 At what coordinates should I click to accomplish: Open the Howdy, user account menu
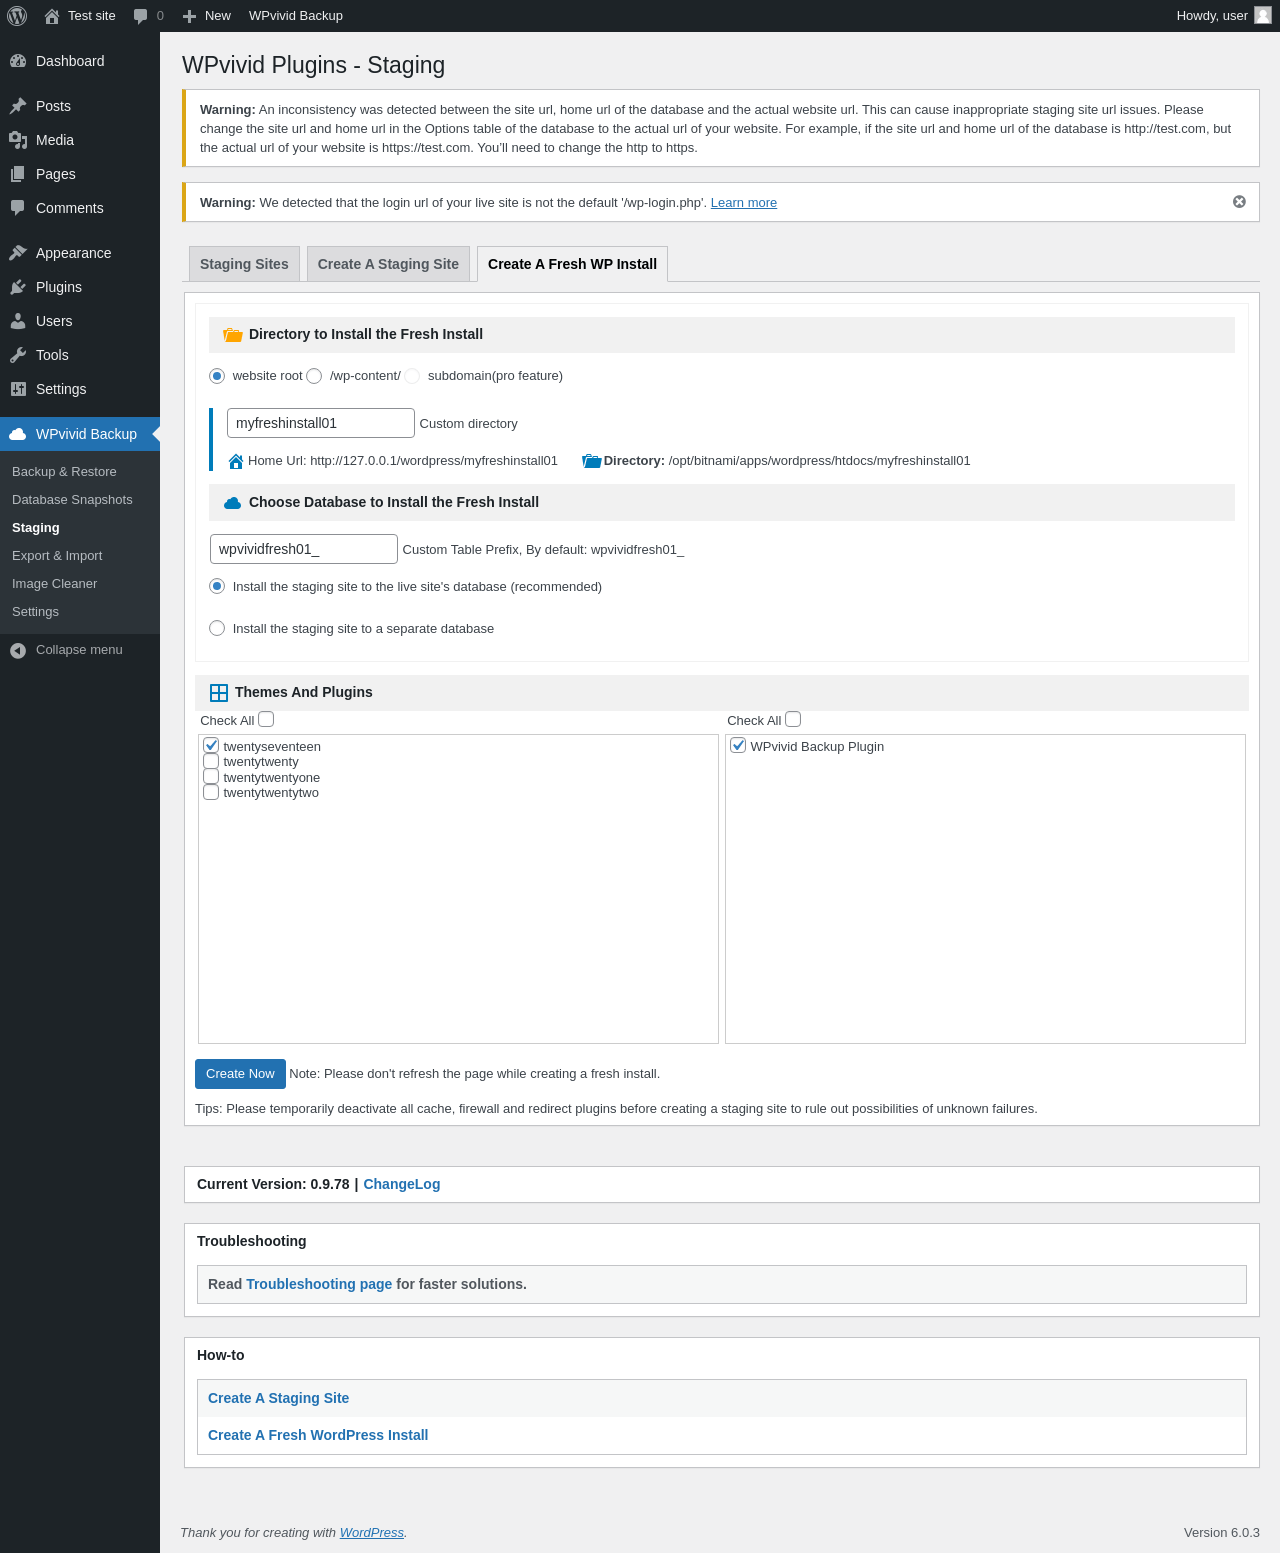[1222, 16]
